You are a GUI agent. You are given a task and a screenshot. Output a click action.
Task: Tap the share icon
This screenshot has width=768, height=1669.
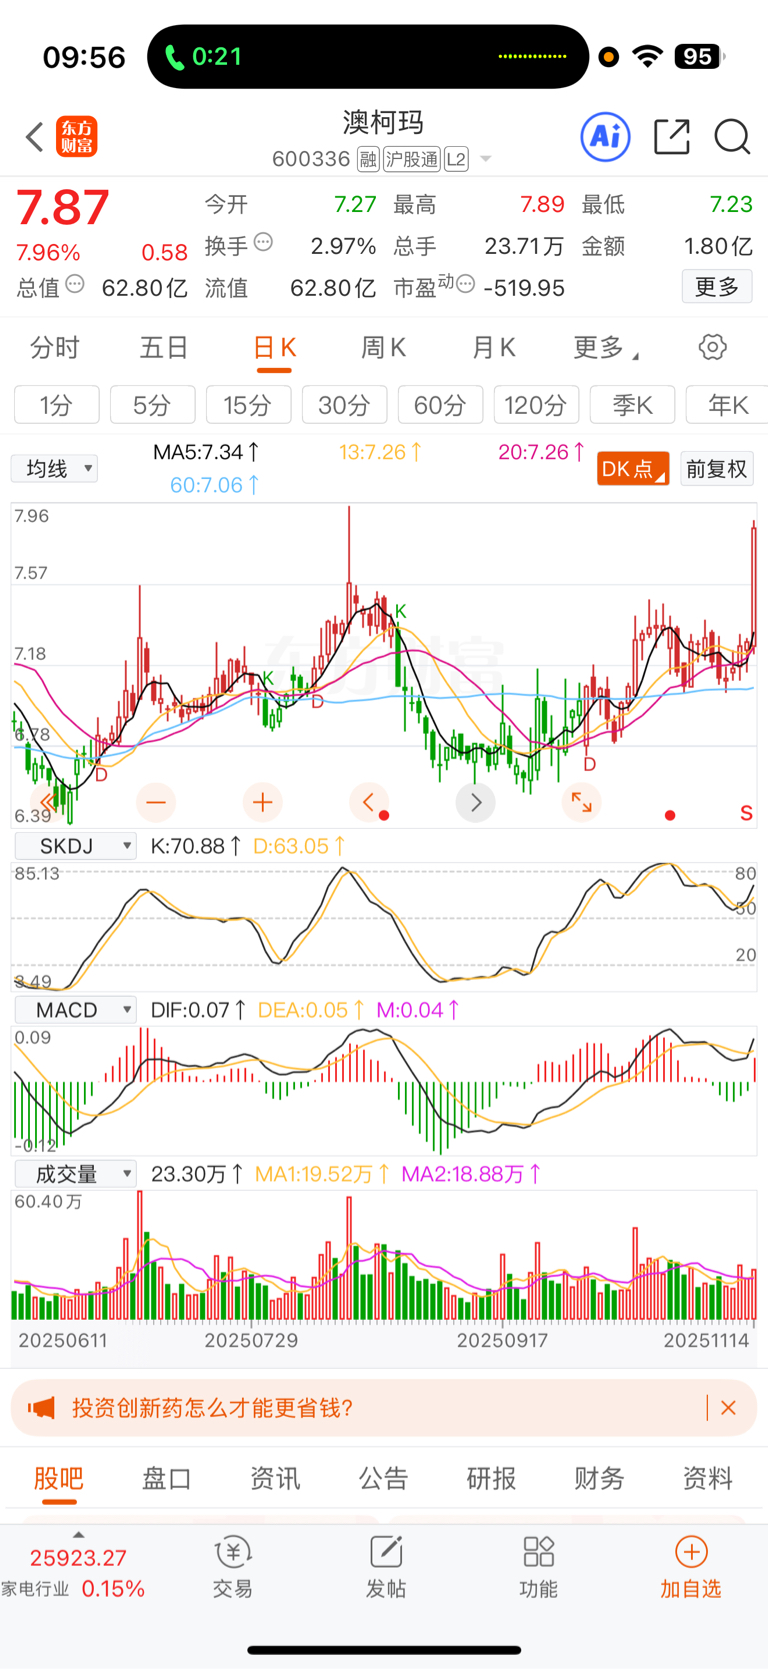(x=671, y=137)
